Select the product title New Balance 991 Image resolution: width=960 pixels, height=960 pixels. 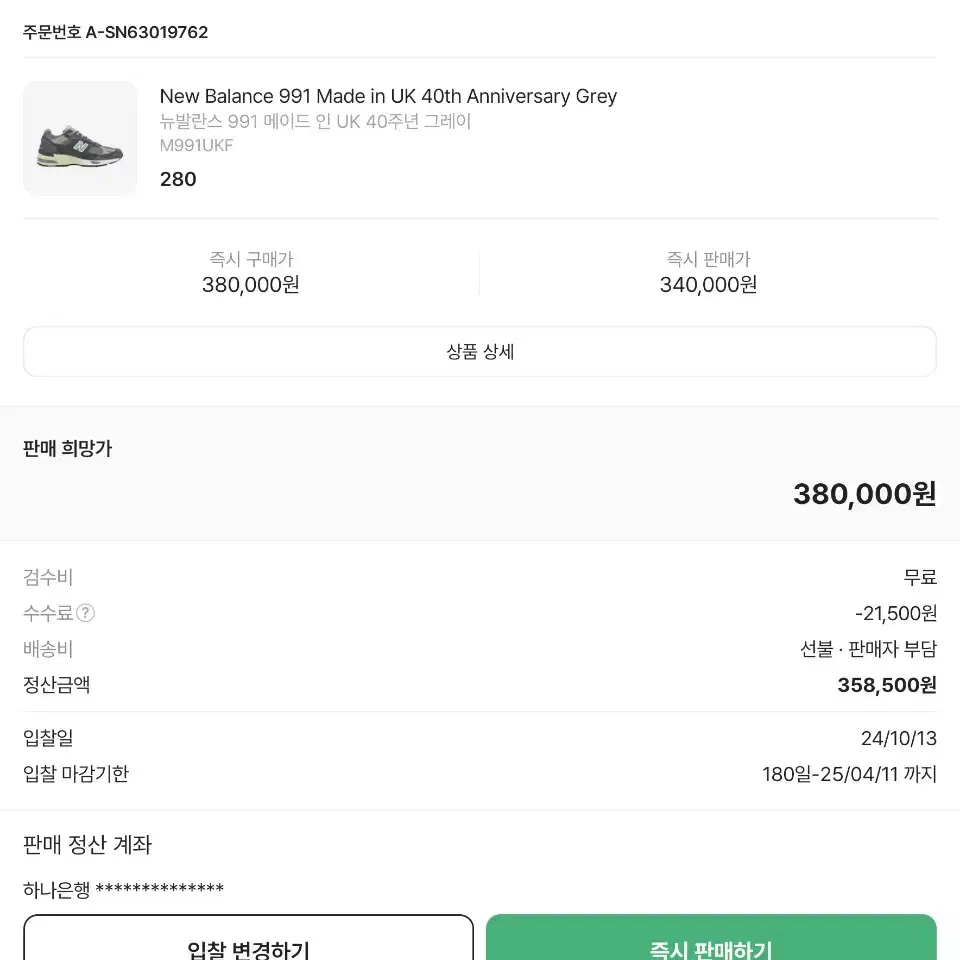[388, 96]
